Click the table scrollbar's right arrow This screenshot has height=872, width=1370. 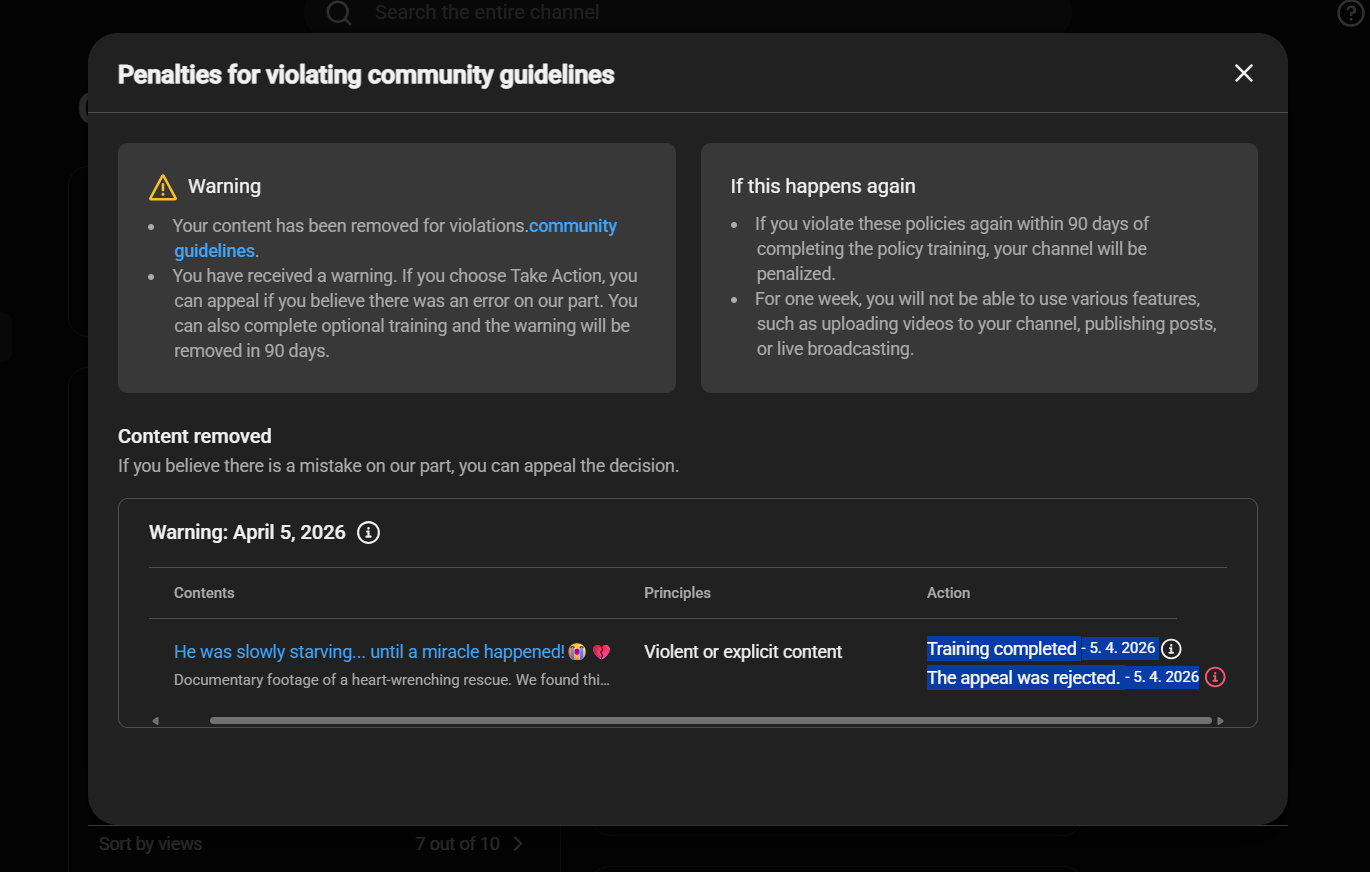(x=1220, y=720)
